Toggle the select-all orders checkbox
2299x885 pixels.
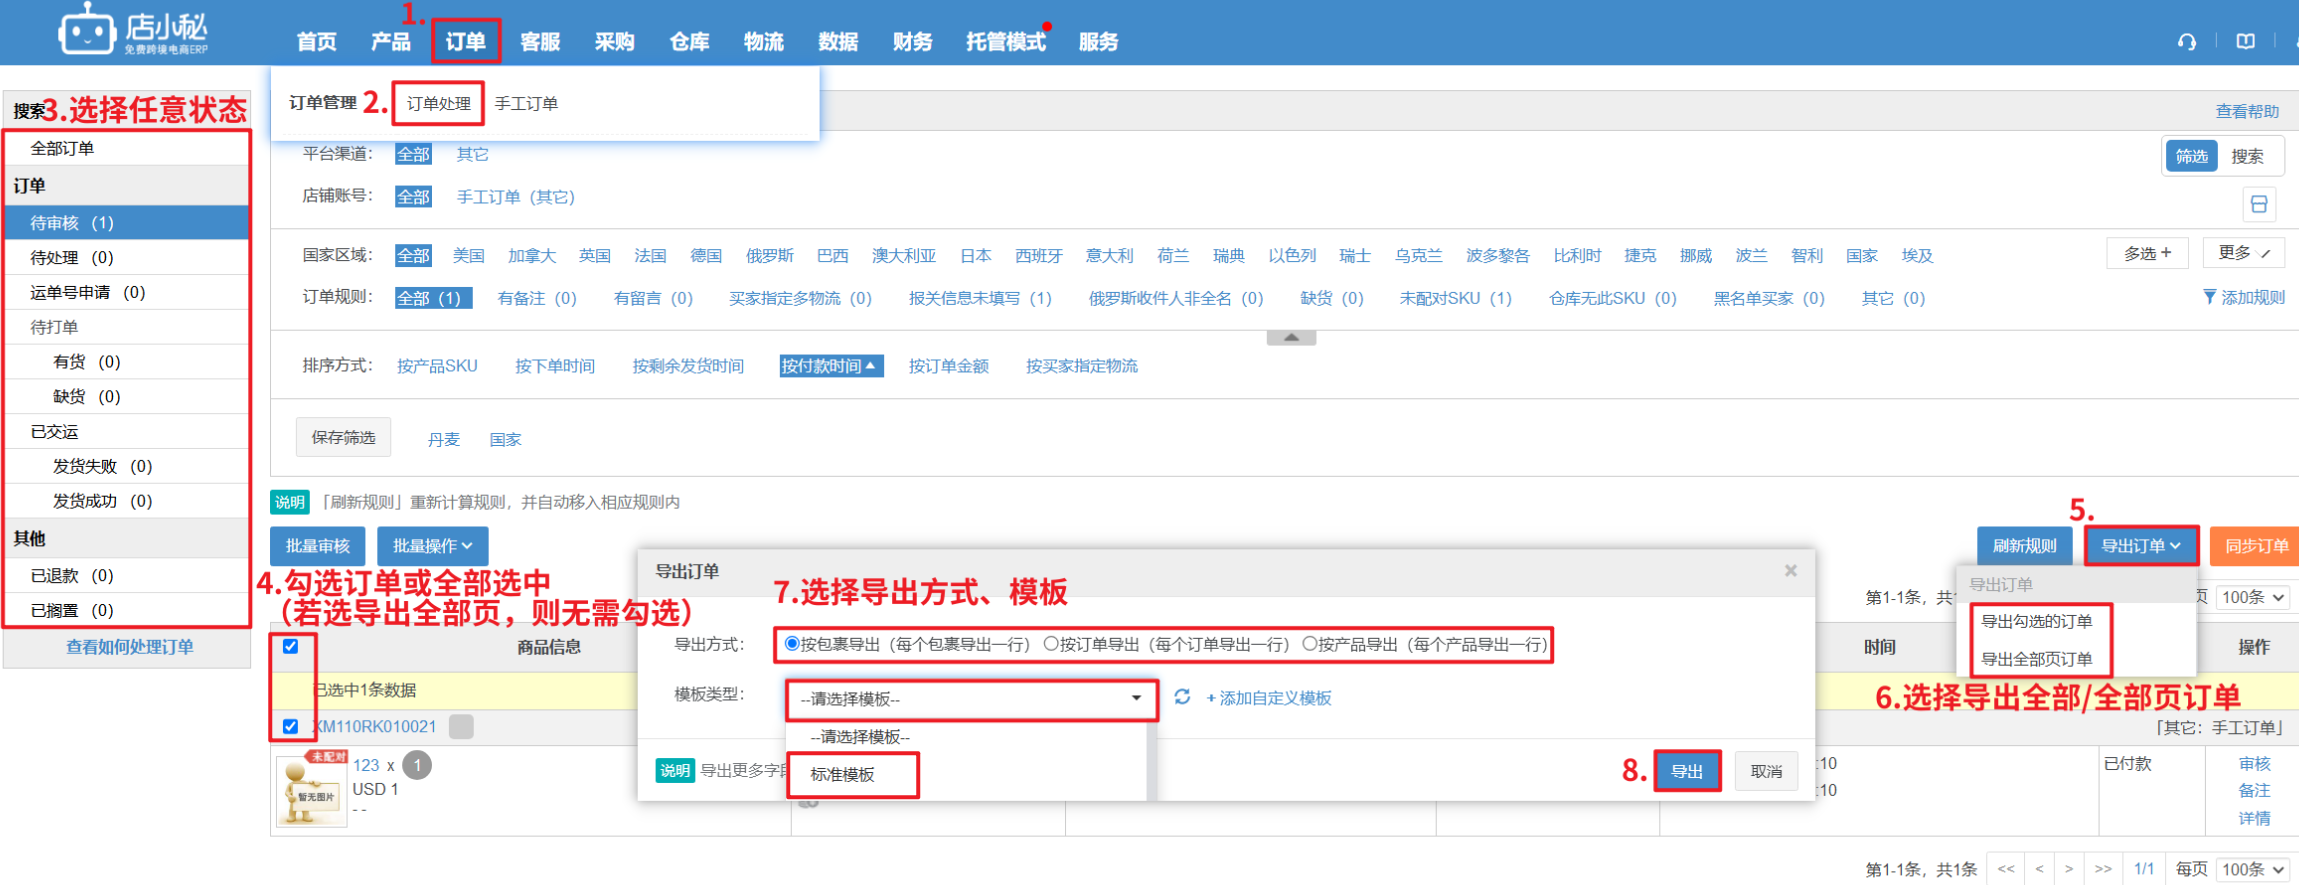[x=291, y=646]
